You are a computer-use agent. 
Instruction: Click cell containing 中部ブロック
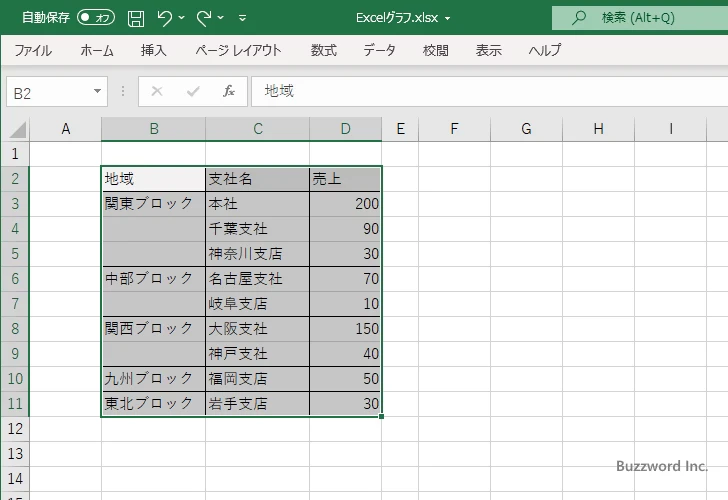154,279
